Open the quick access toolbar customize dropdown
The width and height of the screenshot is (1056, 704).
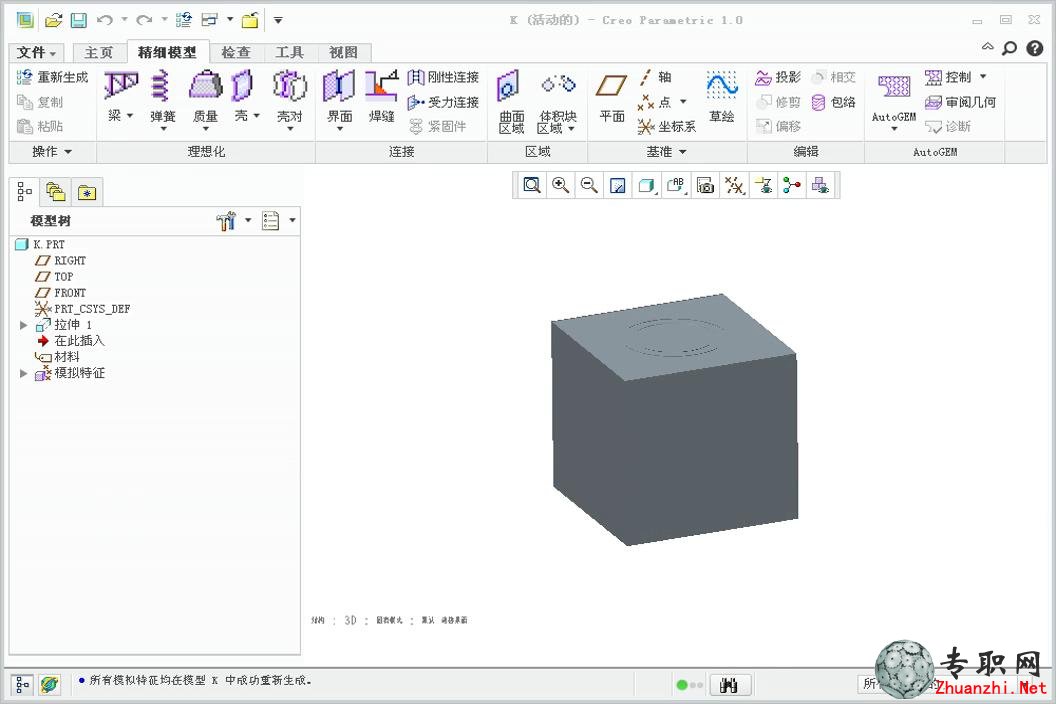(x=277, y=20)
